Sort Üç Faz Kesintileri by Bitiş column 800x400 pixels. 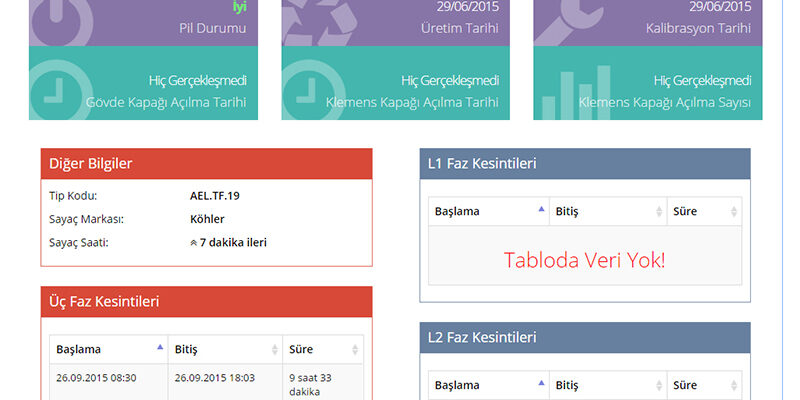(x=225, y=349)
